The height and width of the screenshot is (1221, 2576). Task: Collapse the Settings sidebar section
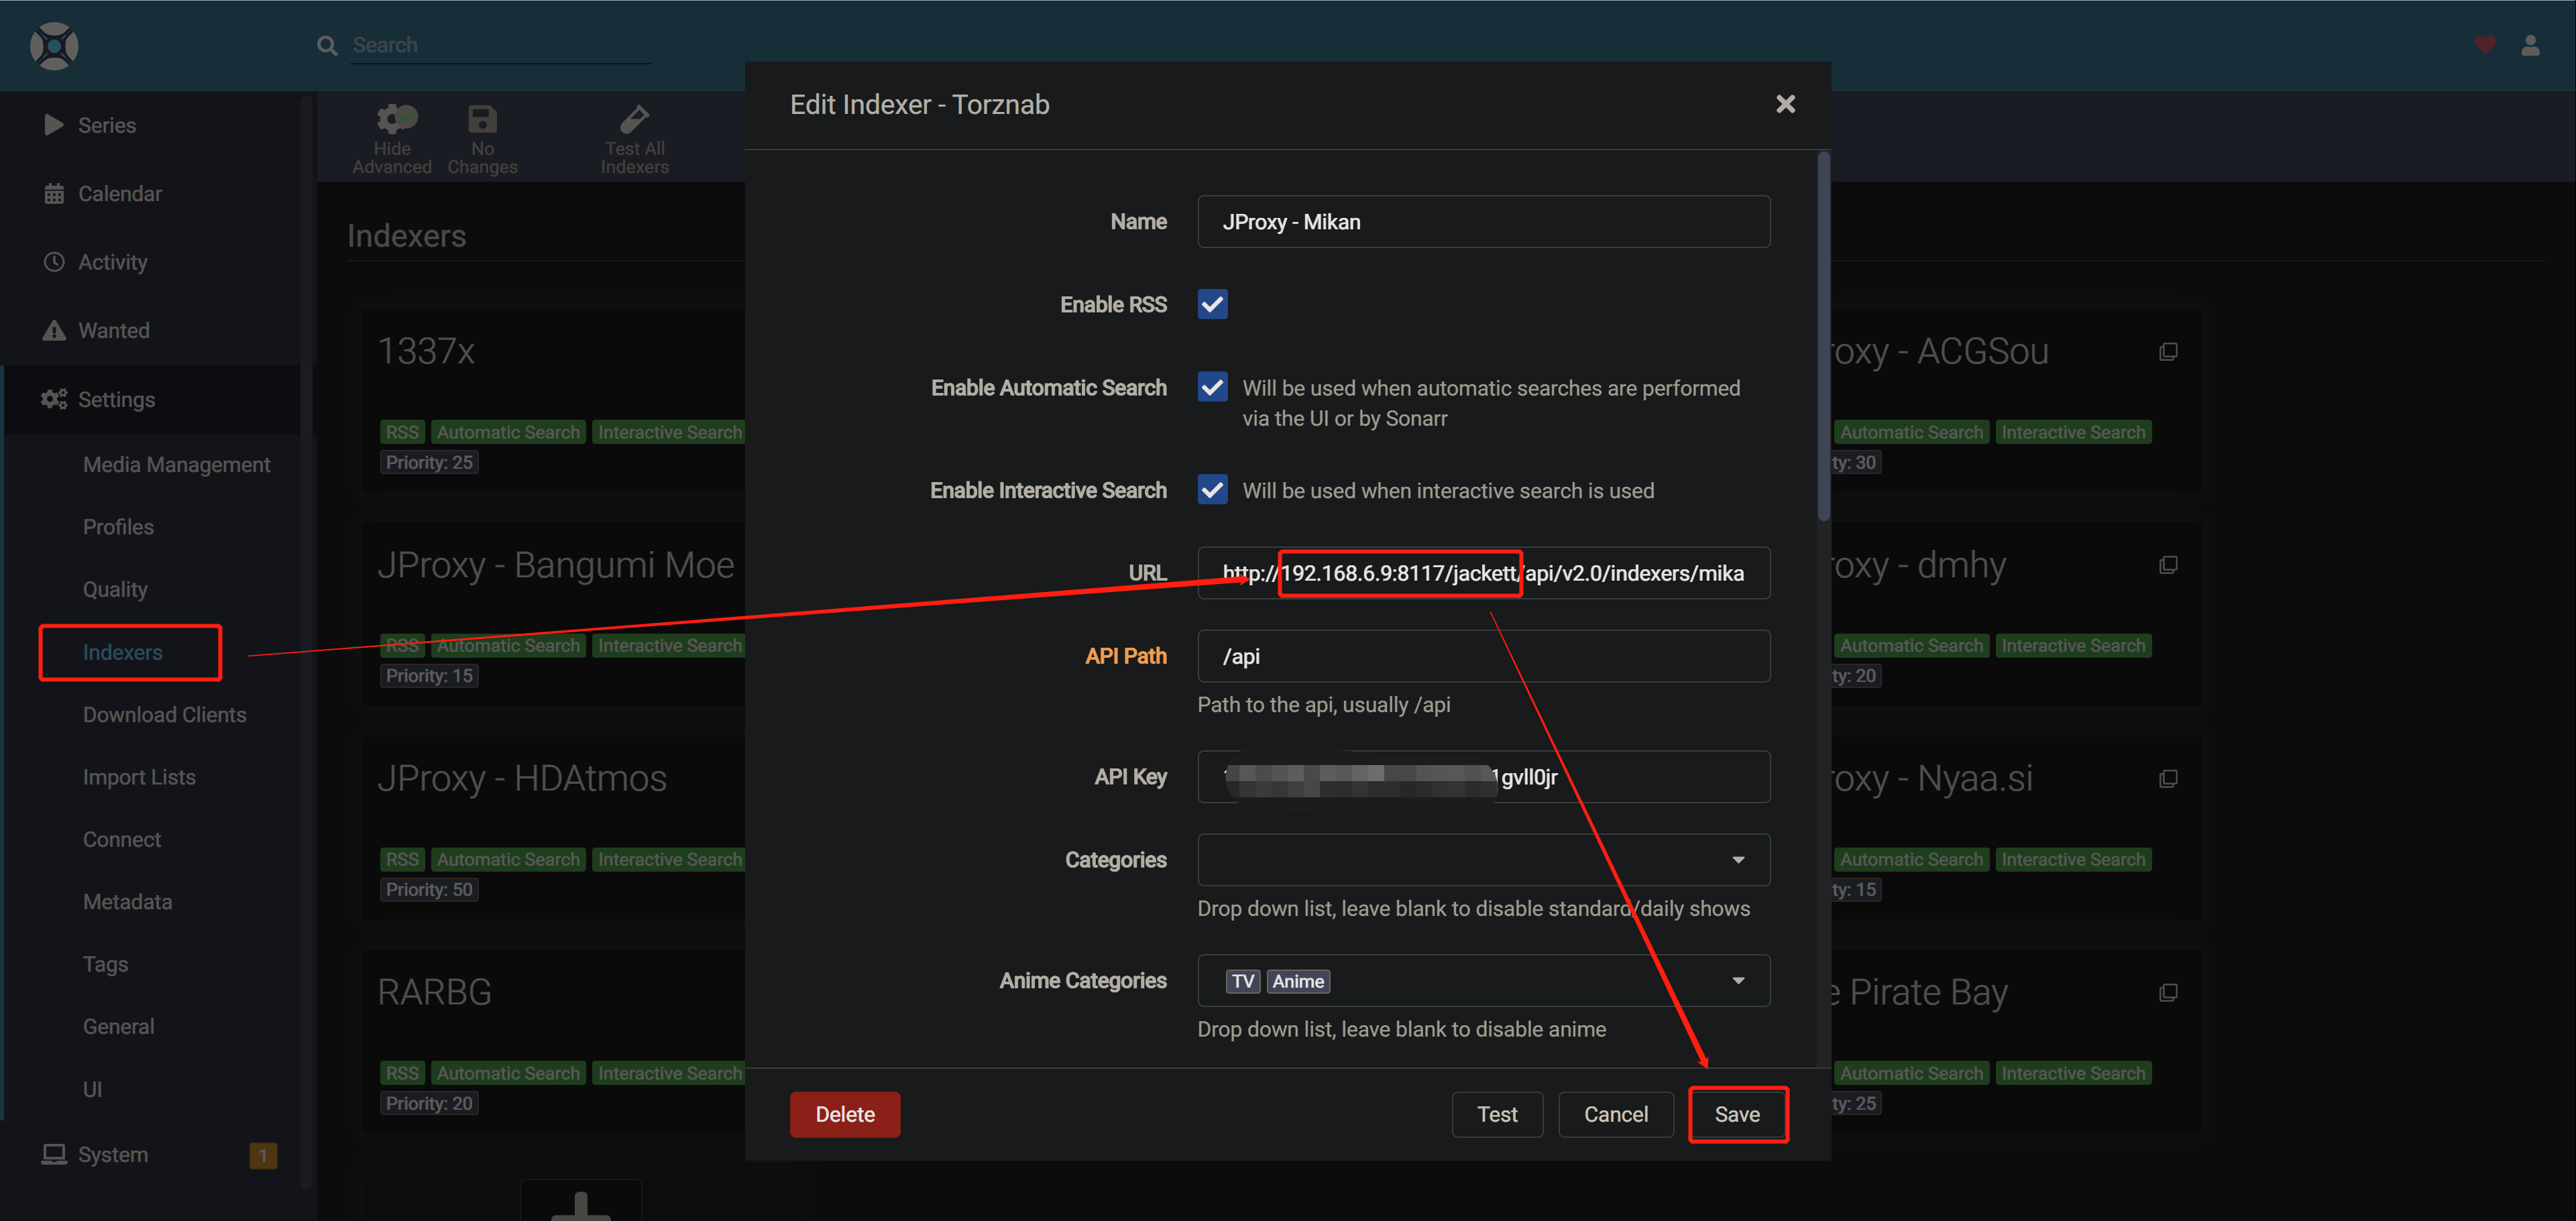coord(116,399)
